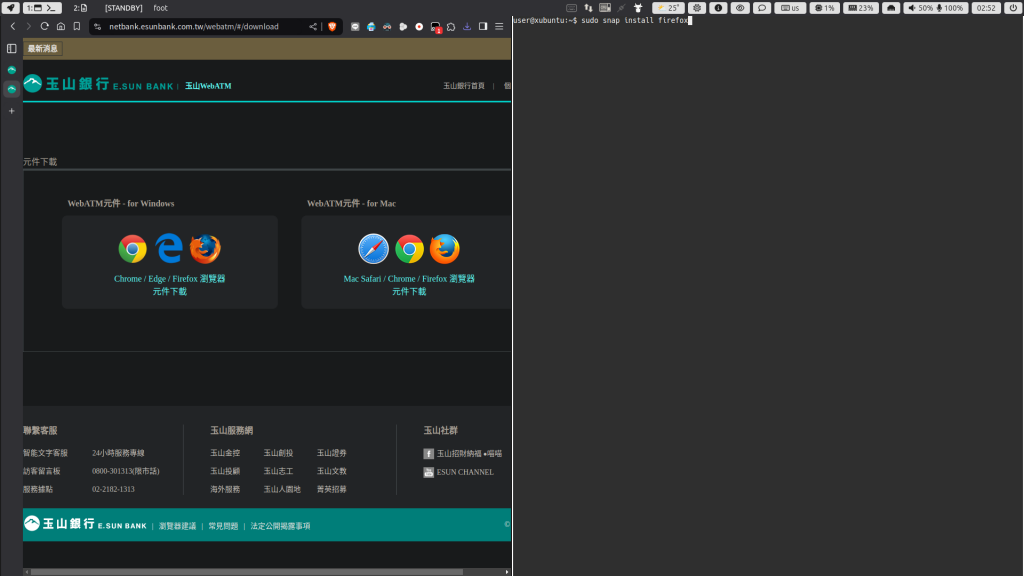
Task: Open 玉山志工 footer link
Action: [x=278, y=471]
